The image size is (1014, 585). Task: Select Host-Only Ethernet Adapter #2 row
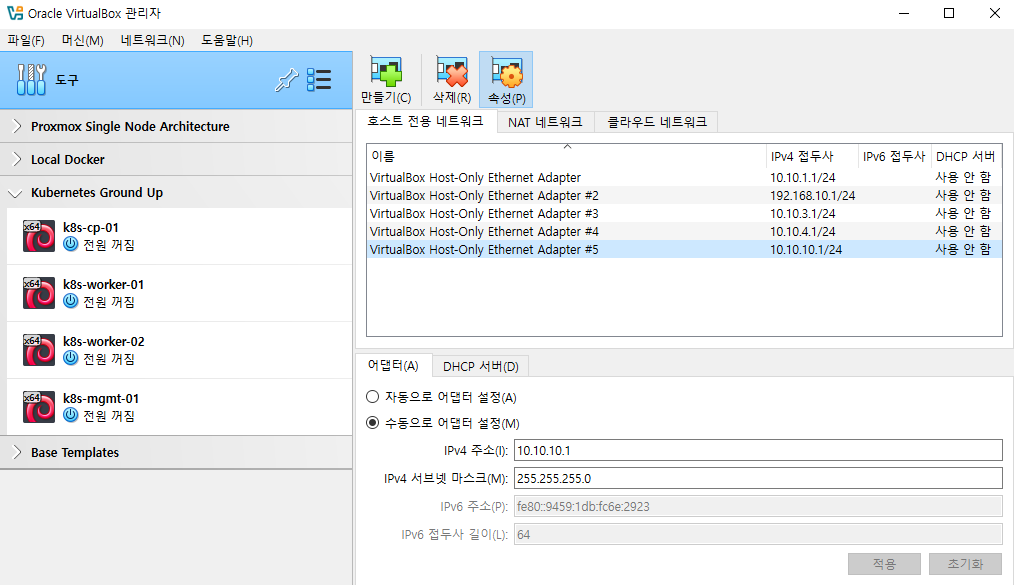coord(684,195)
